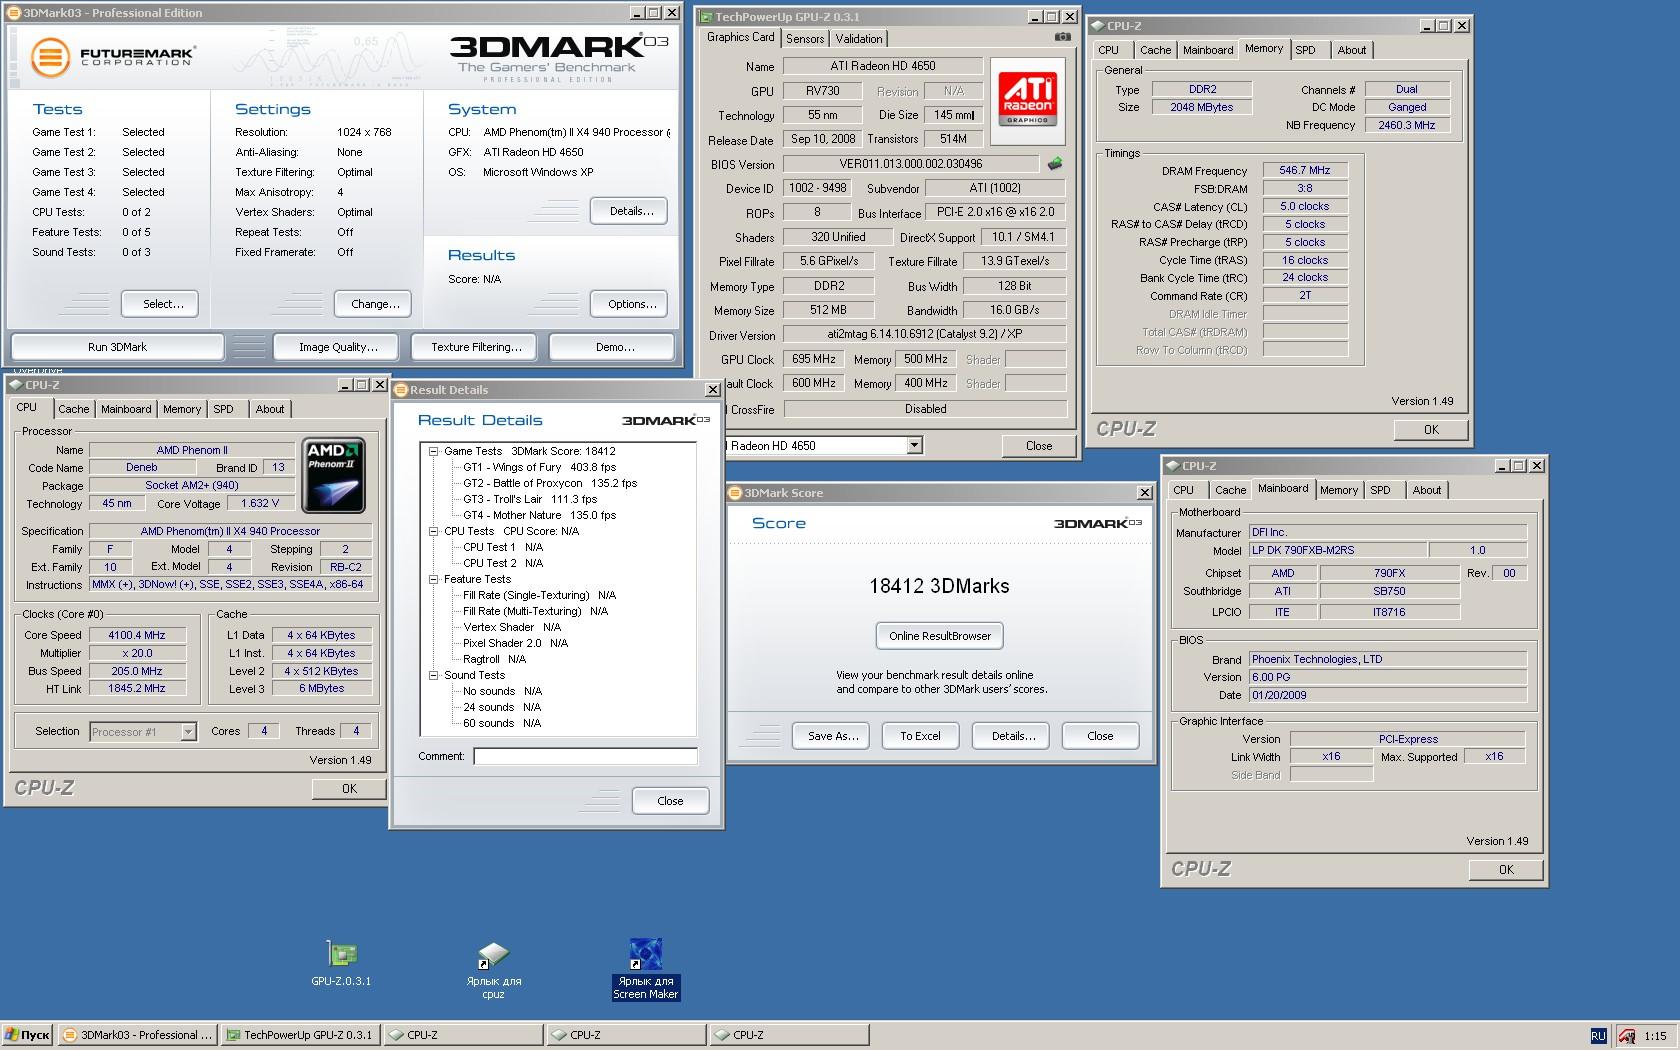Screen dimensions: 1680x1050
Task: Click DRAM Frequency 546.7 MHz value
Action: [x=1305, y=170]
